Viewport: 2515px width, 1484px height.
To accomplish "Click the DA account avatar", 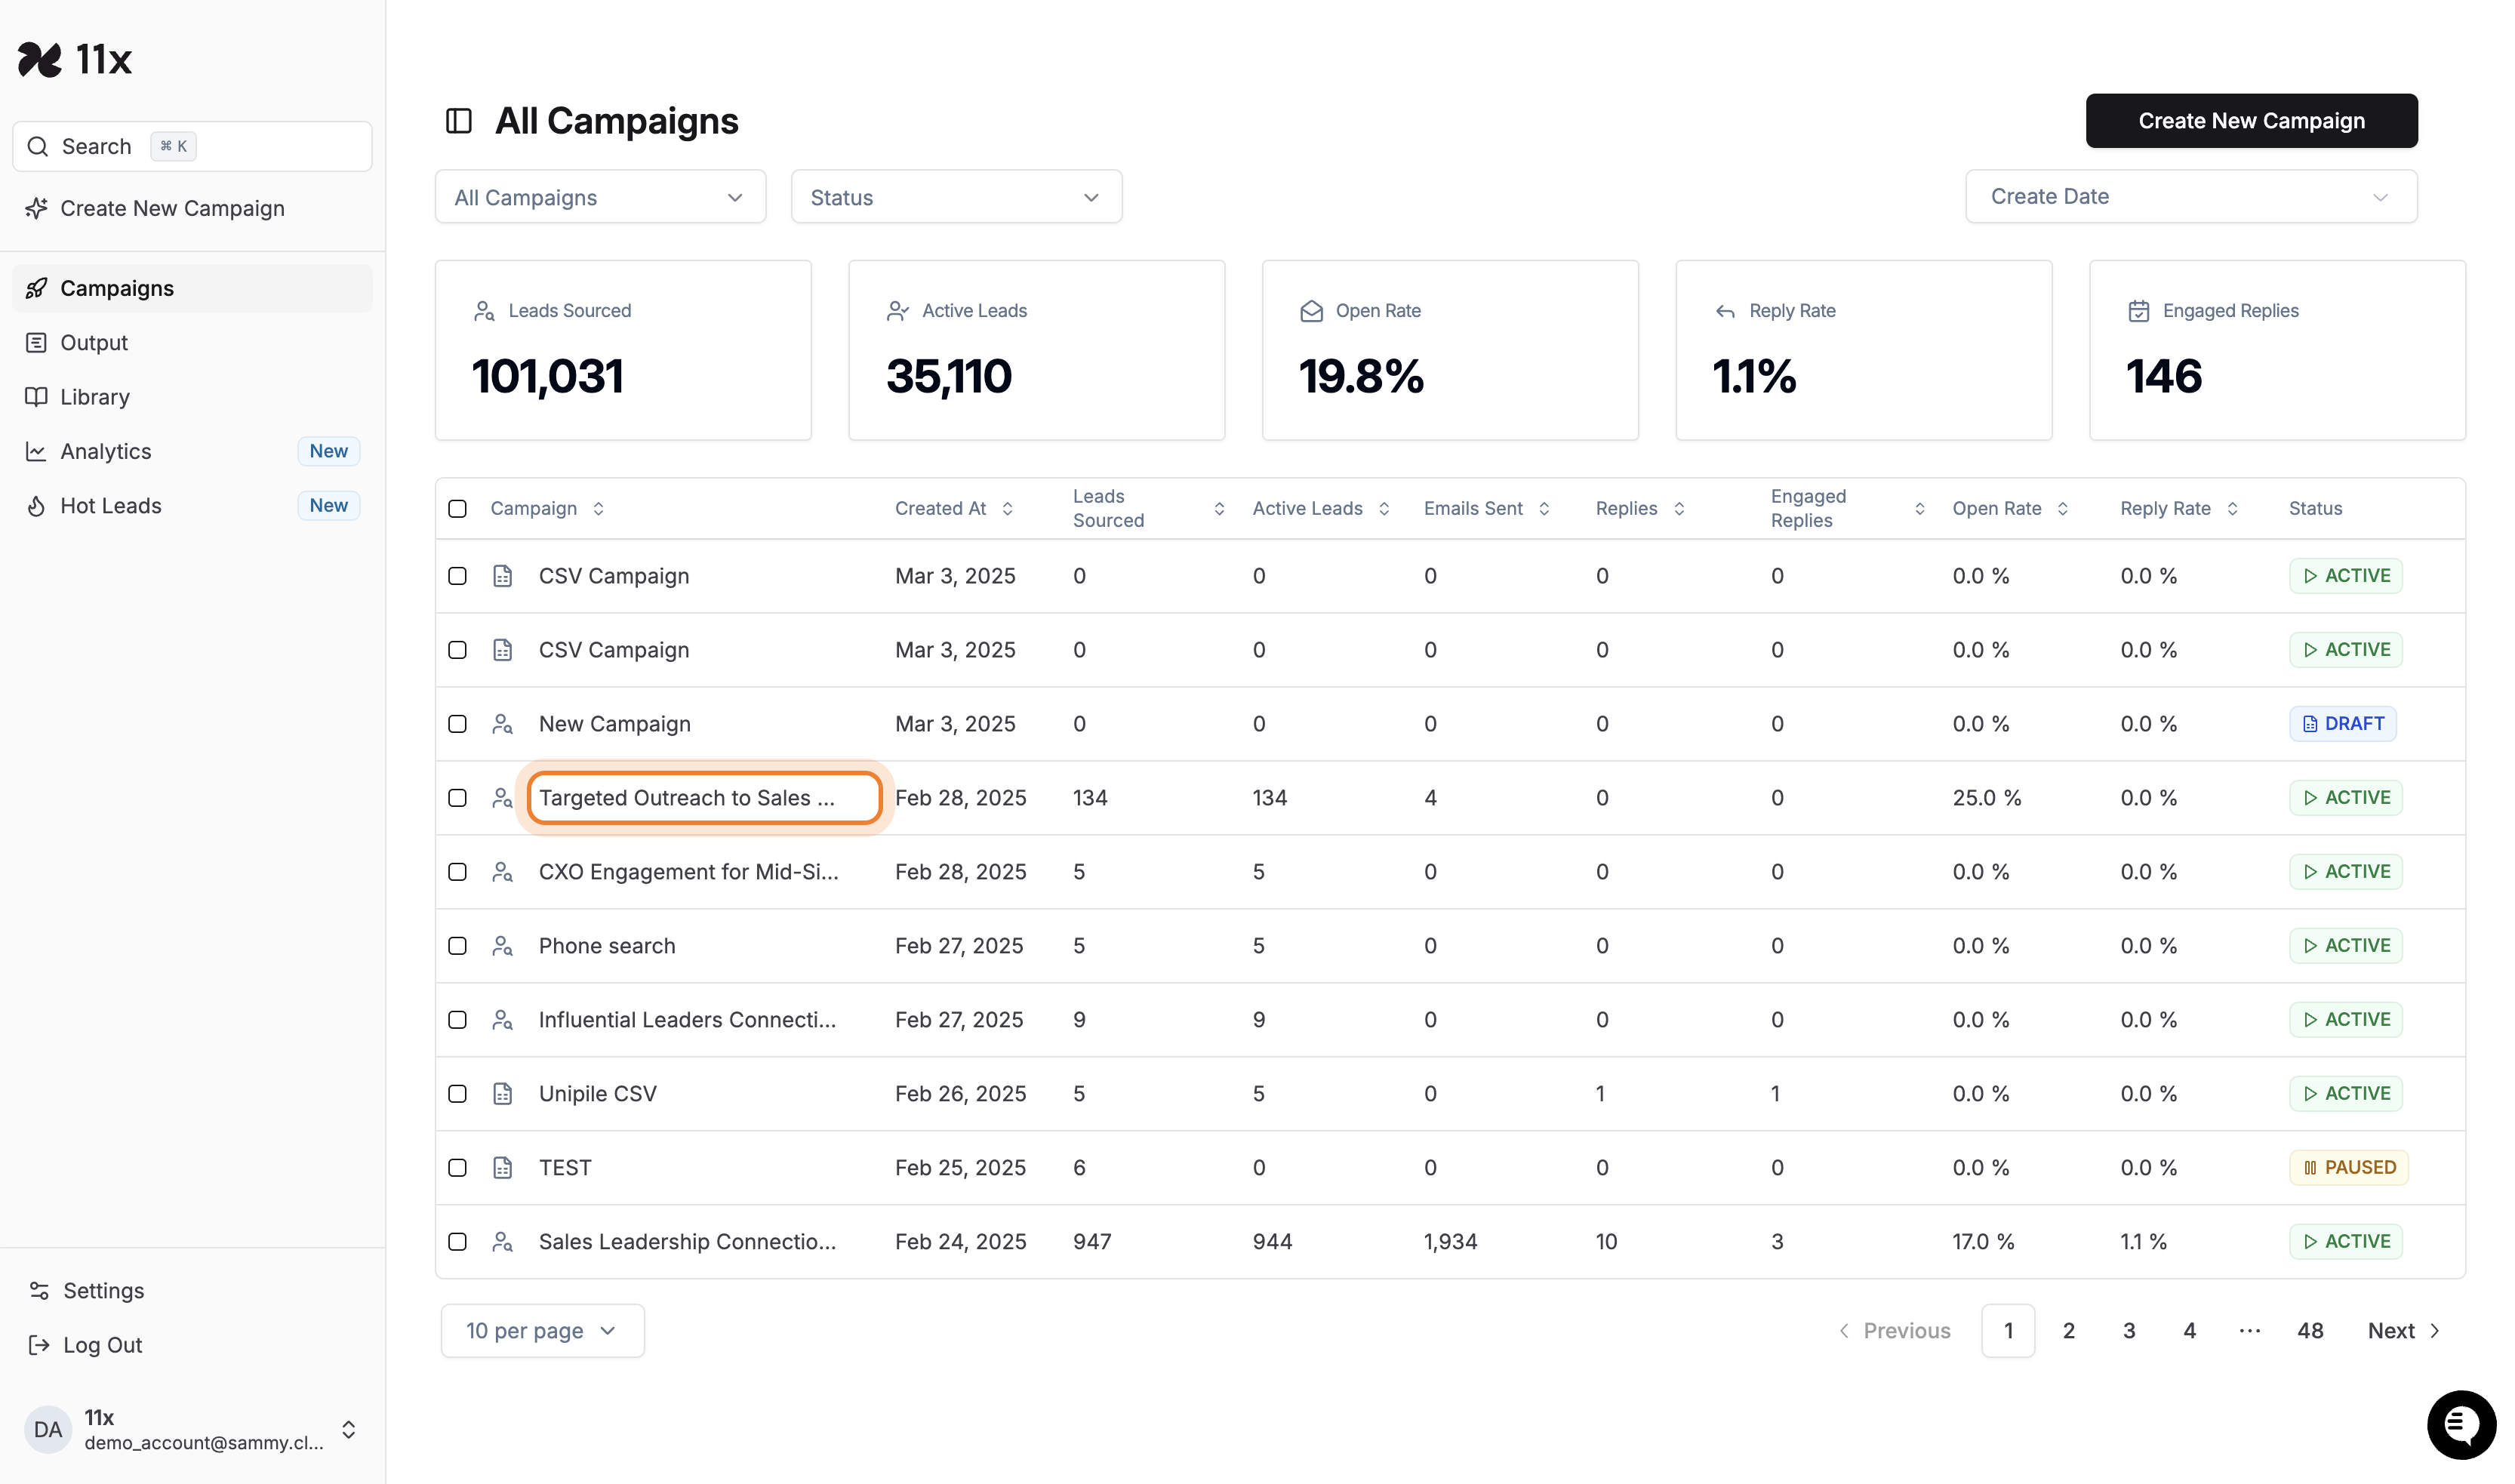I will (48, 1429).
